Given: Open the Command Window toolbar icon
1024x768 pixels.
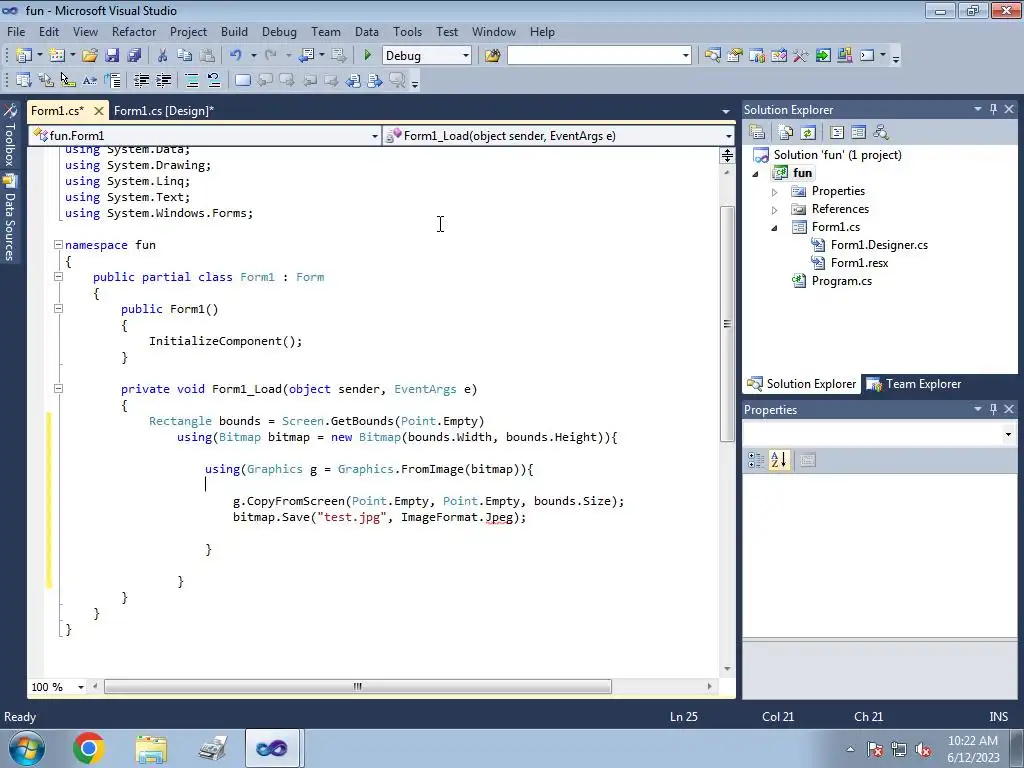Looking at the screenshot, I should (867, 56).
